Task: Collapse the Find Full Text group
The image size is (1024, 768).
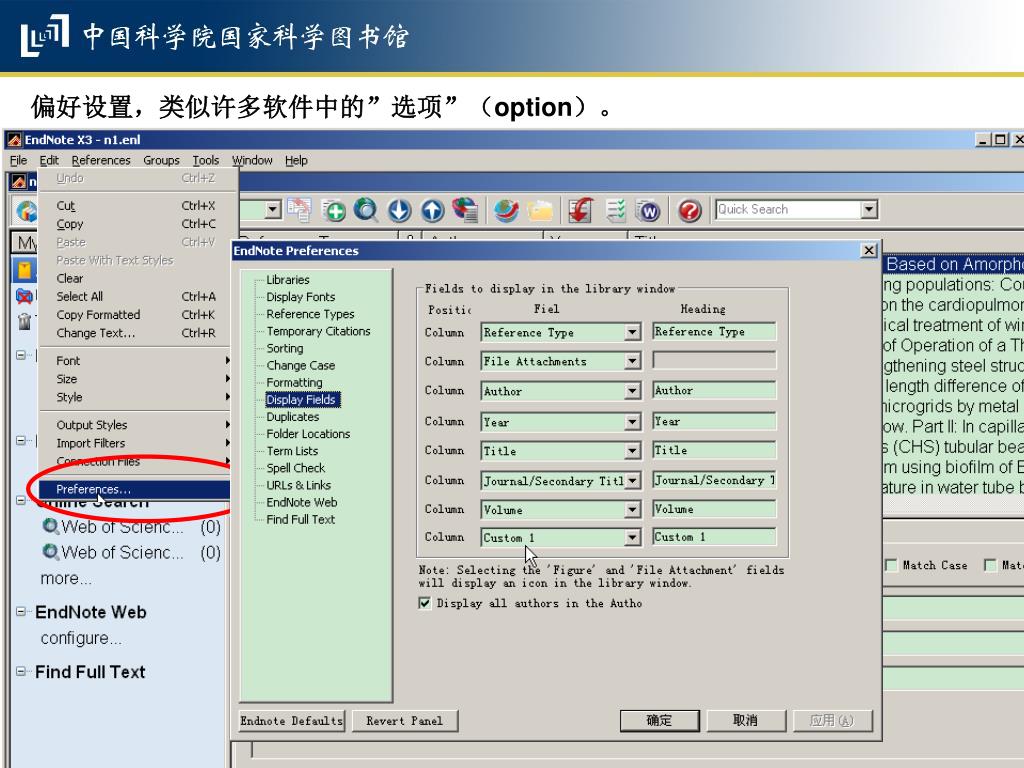Action: point(21,671)
